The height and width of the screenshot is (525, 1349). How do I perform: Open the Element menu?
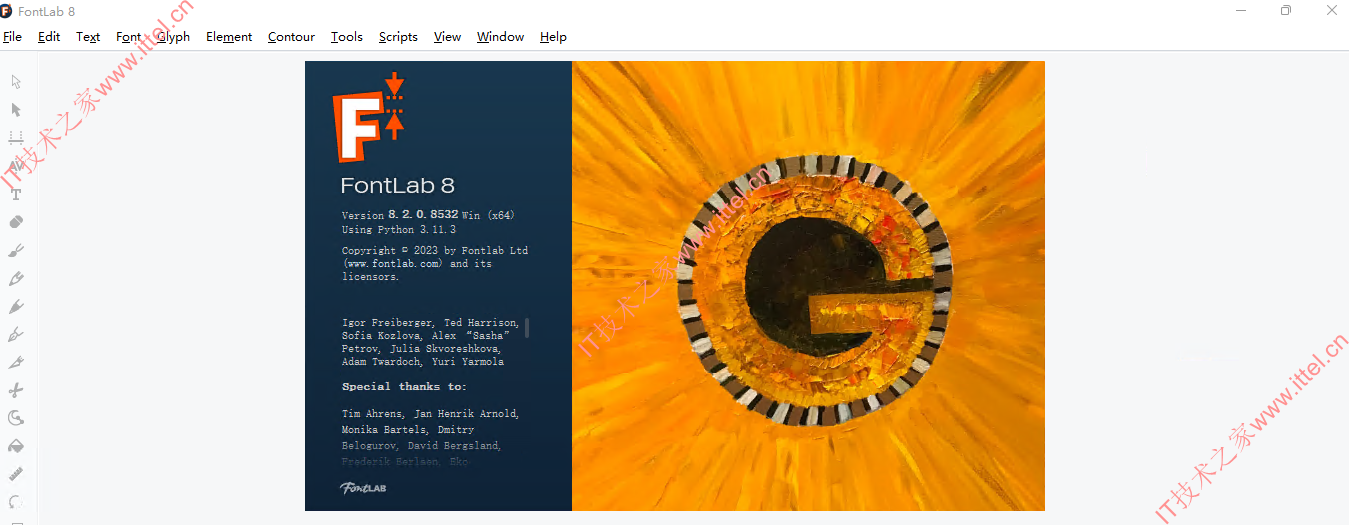point(229,37)
